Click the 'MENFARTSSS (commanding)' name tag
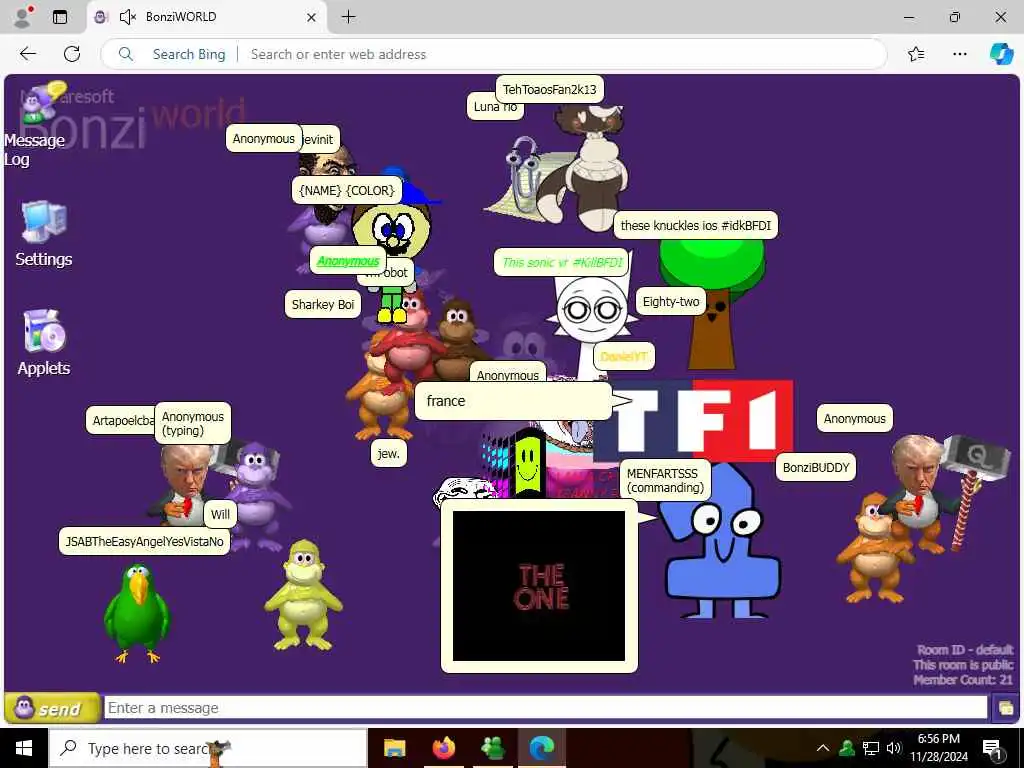 (665, 480)
